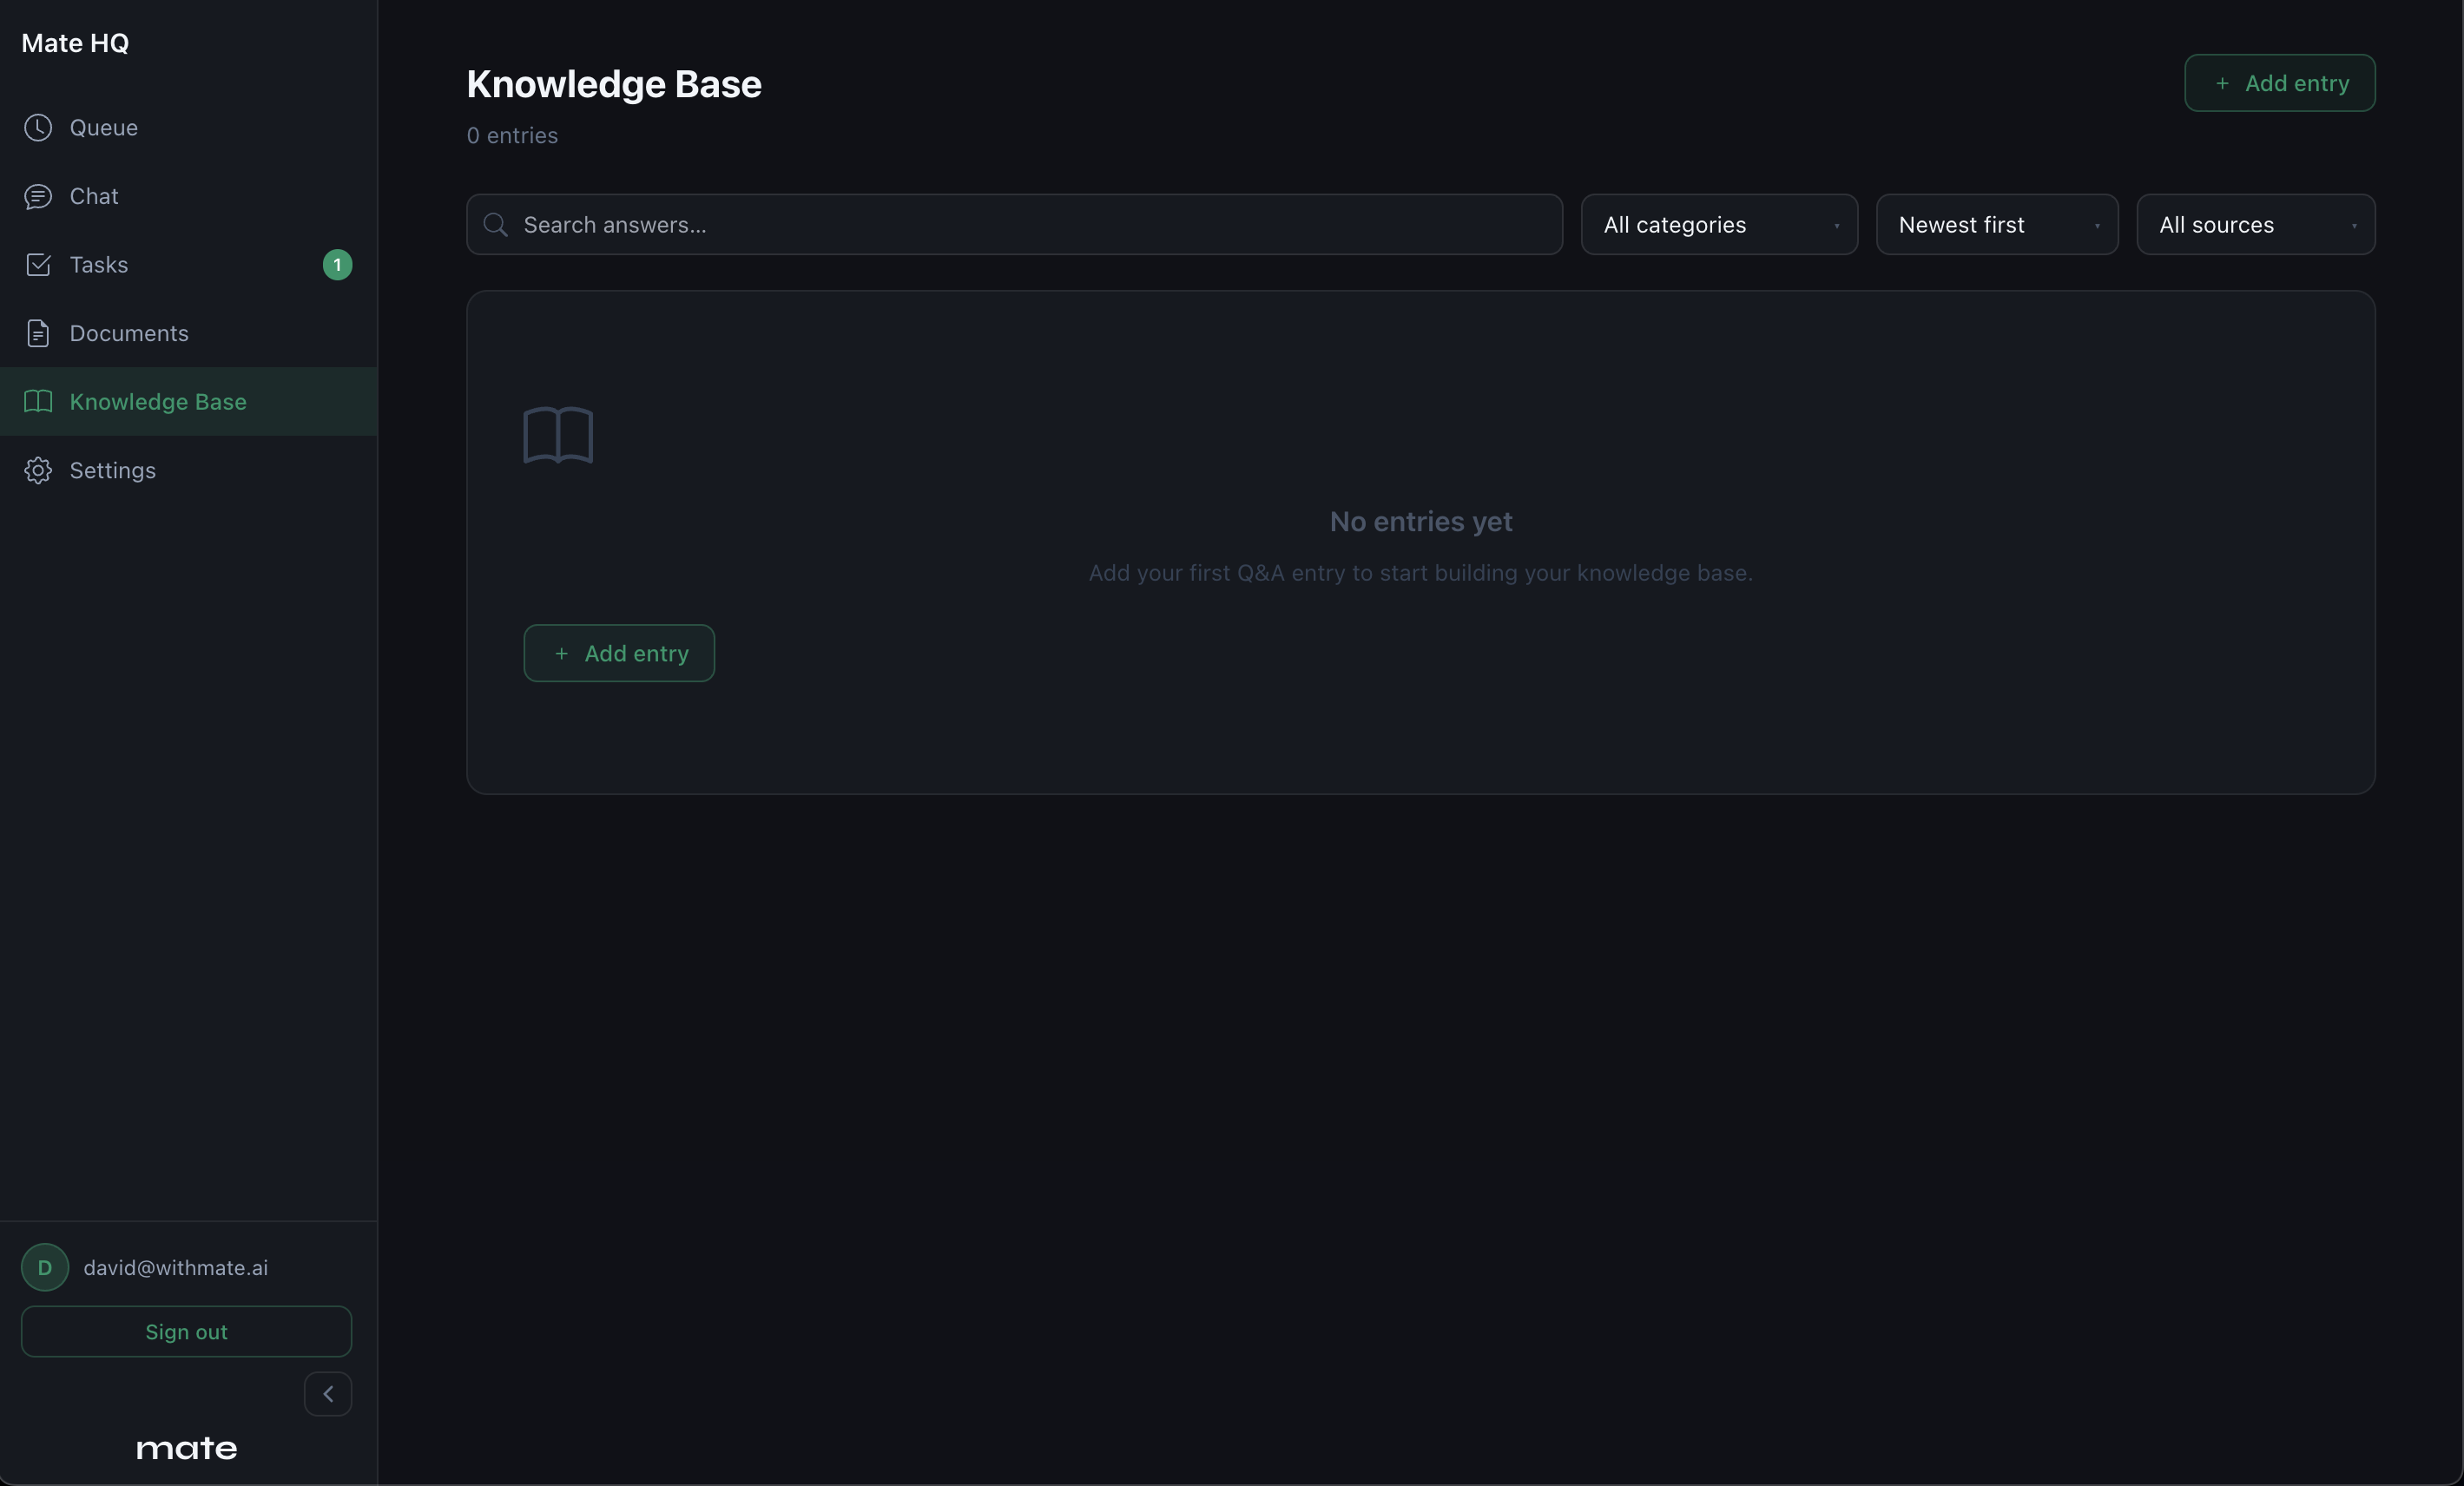Click the search magnifier icon
This screenshot has height=1486, width=2464.
(x=496, y=224)
